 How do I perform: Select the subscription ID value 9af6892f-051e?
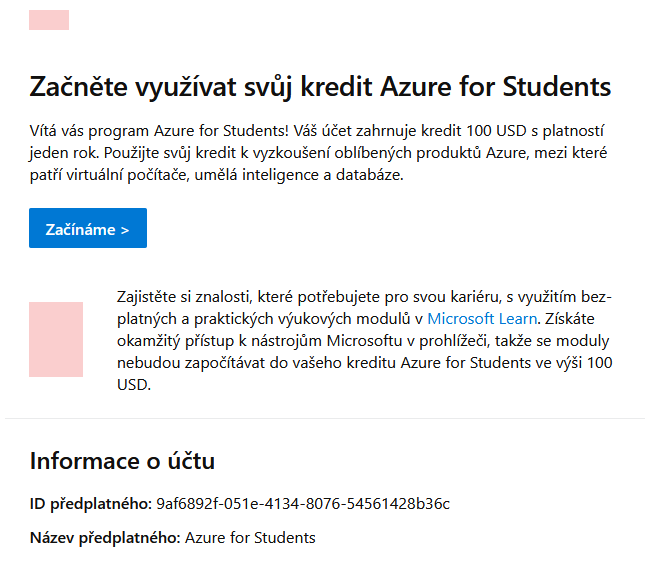[x=303, y=504]
